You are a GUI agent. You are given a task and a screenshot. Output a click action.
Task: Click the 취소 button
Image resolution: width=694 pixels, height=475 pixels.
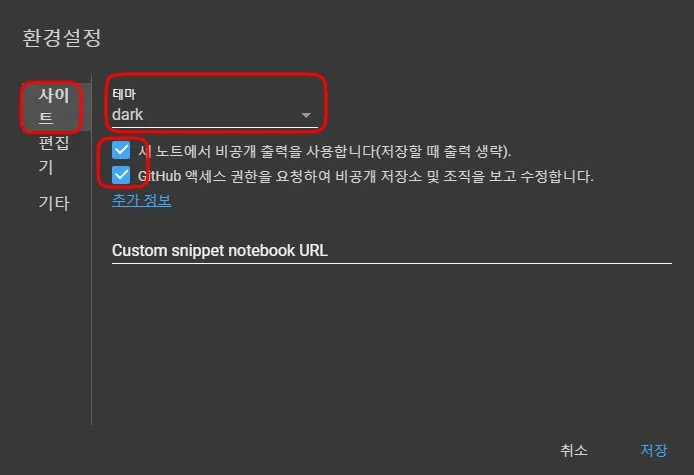point(574,450)
